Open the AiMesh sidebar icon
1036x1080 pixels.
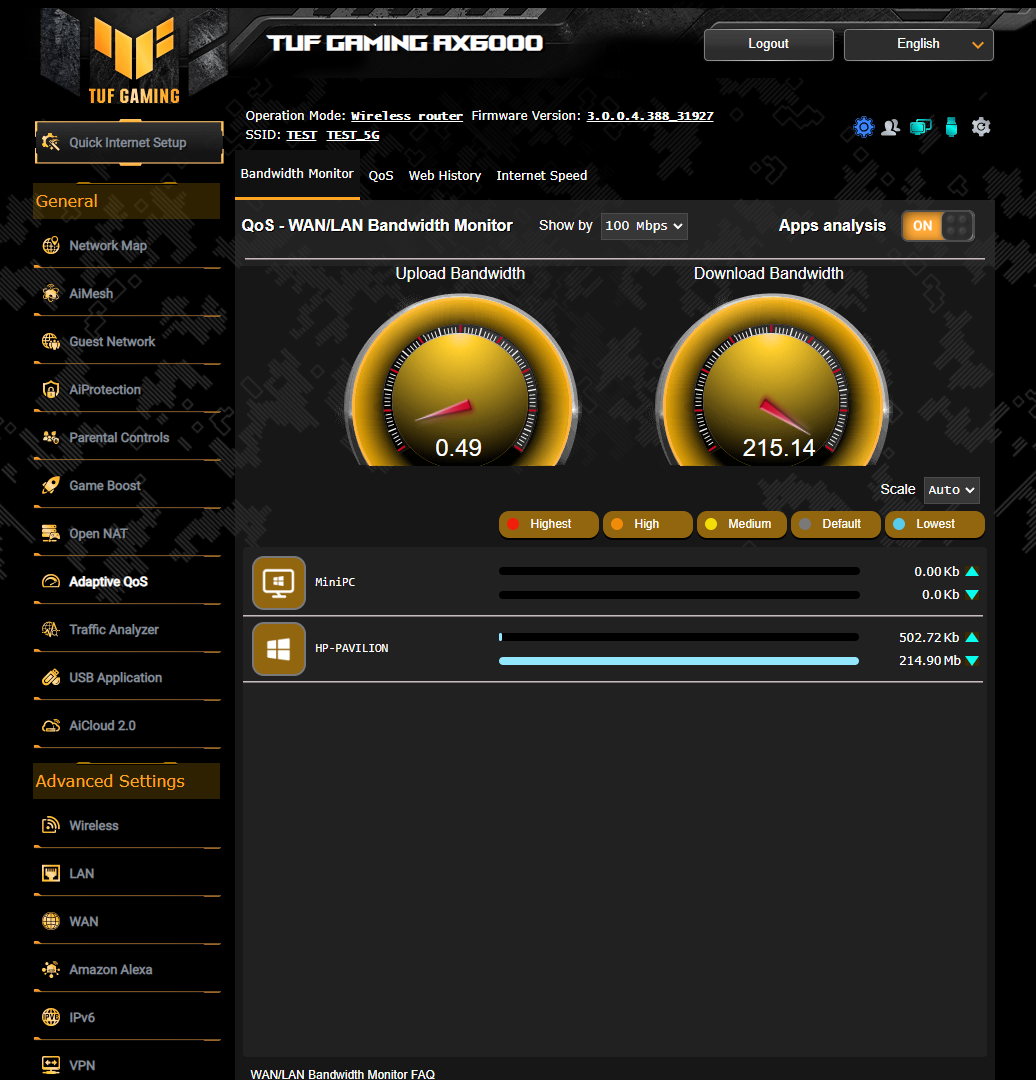pyautogui.click(x=51, y=293)
